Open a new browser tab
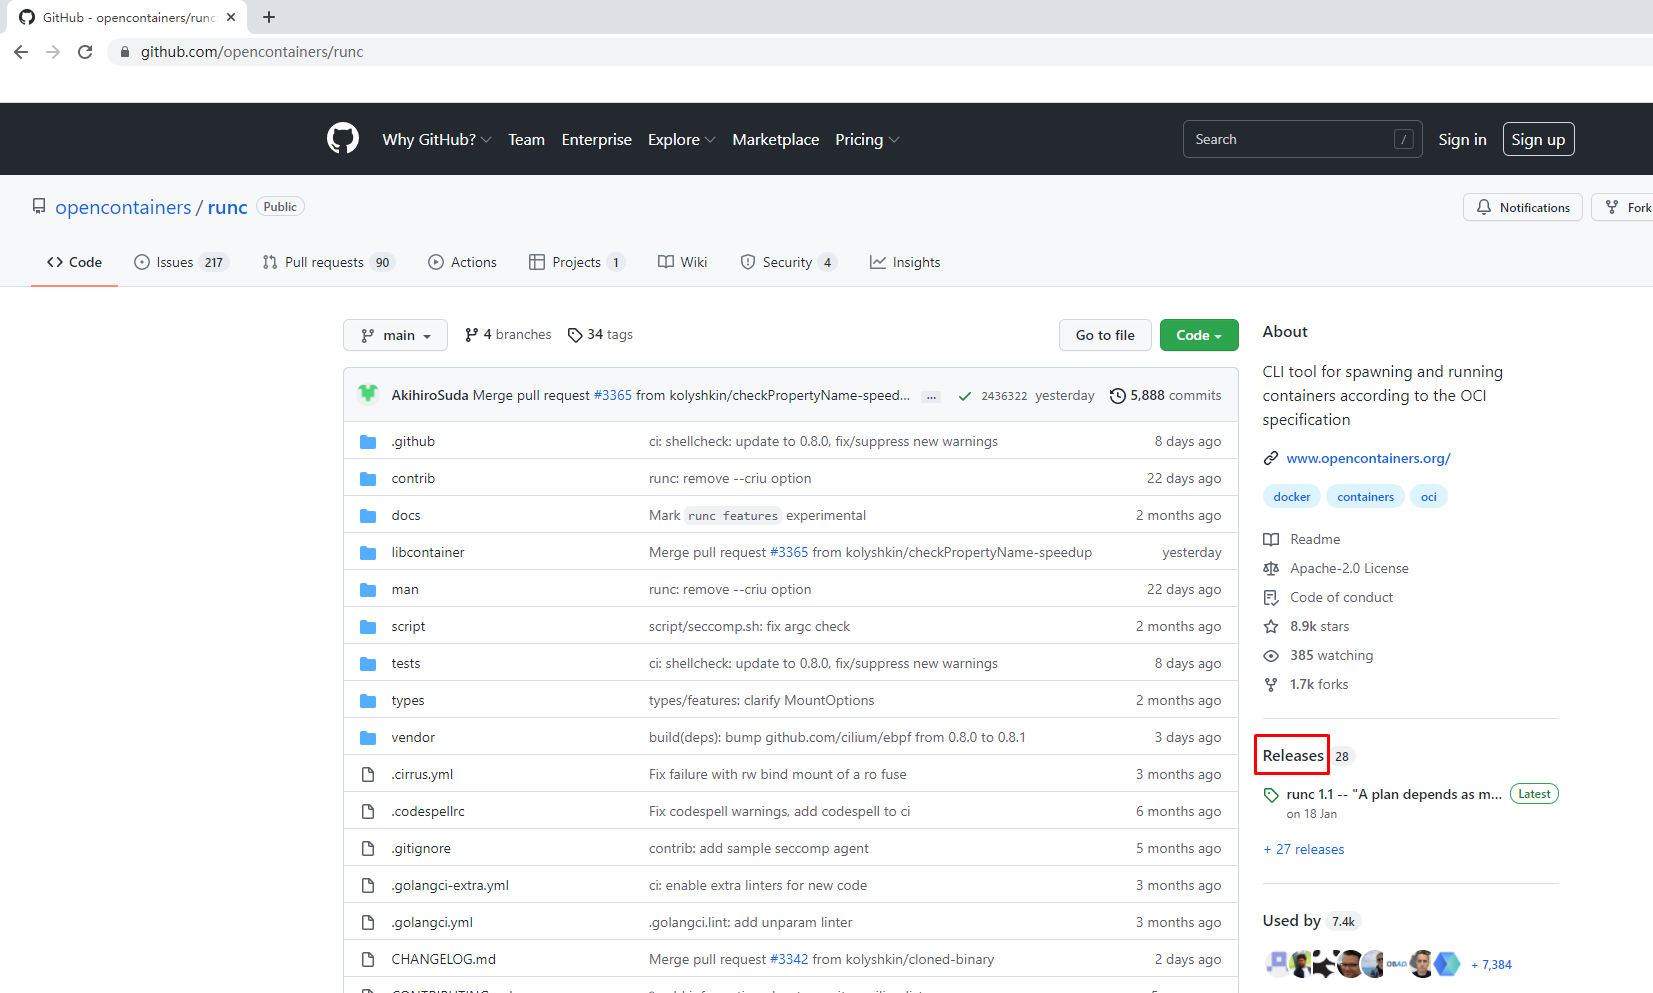1653x993 pixels. (x=269, y=17)
